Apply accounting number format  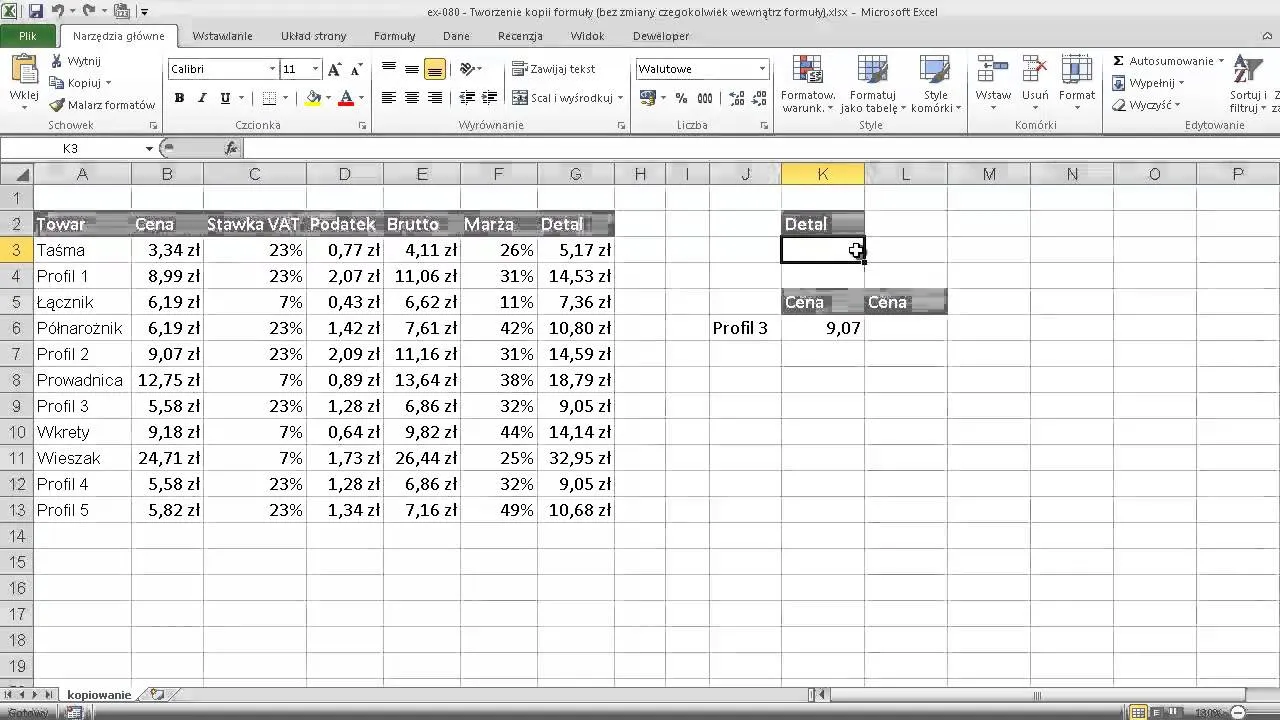point(647,98)
